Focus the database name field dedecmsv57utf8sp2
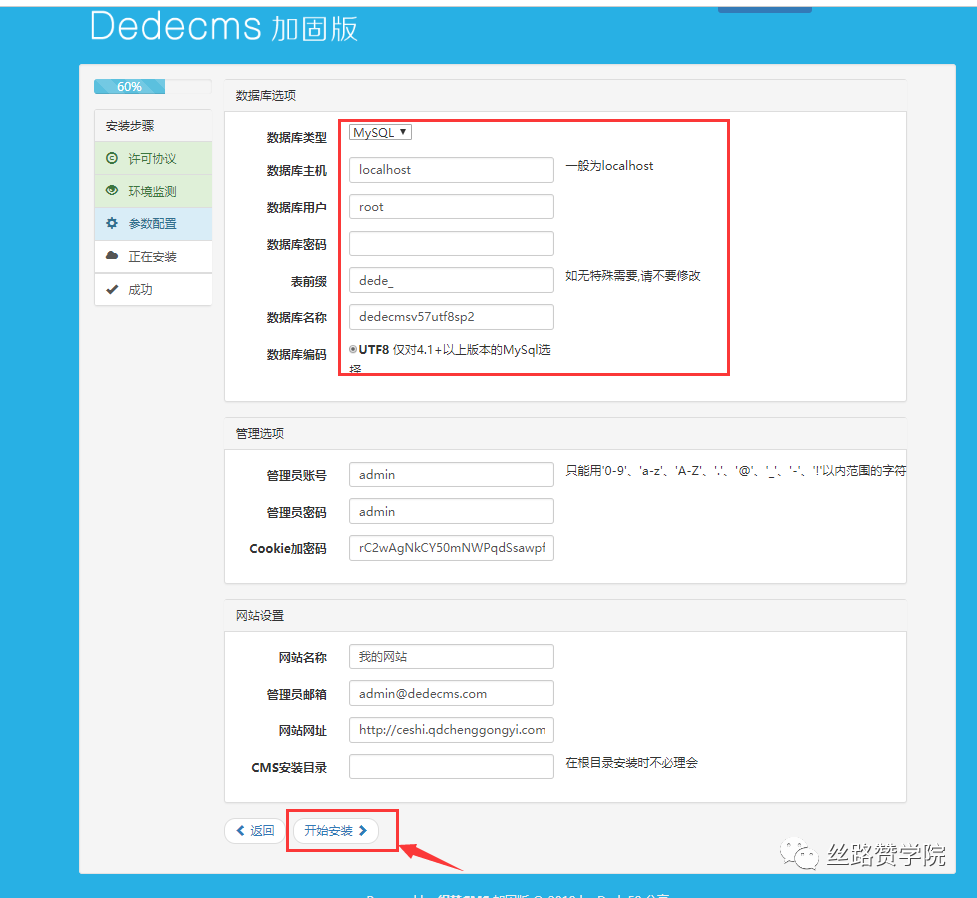Viewport: 977px width, 898px height. click(x=451, y=317)
